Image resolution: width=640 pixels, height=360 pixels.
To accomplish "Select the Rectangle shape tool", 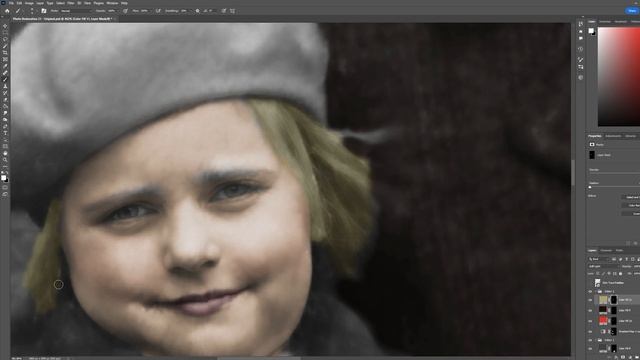I will (5, 146).
